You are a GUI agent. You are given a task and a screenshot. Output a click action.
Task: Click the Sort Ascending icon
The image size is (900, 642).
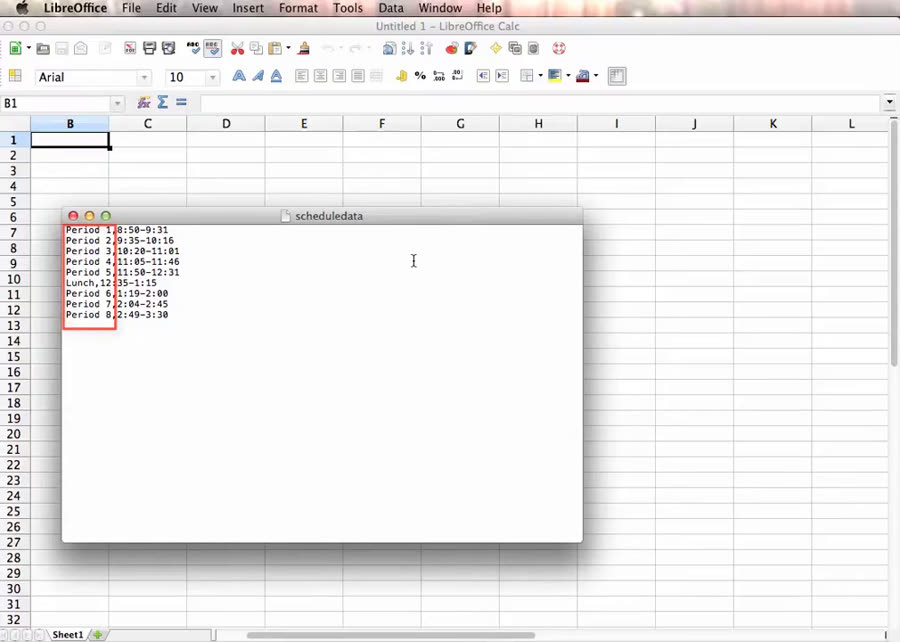coord(408,48)
